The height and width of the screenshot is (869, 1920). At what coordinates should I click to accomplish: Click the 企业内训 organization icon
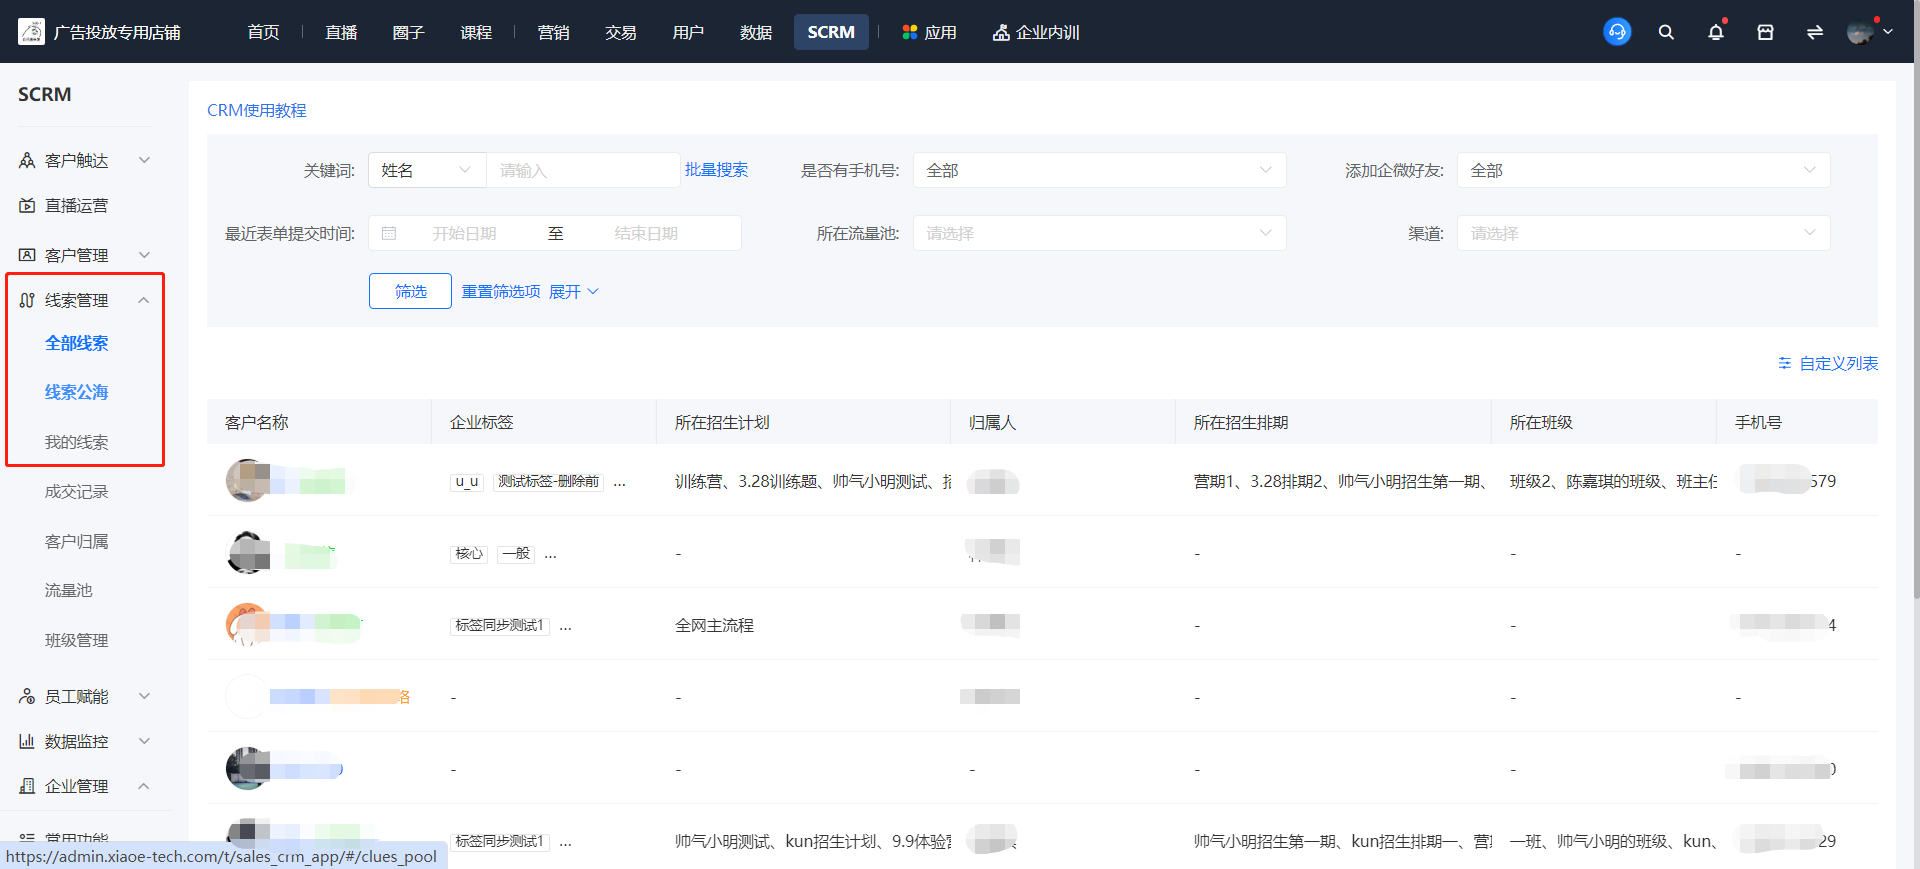1001,32
